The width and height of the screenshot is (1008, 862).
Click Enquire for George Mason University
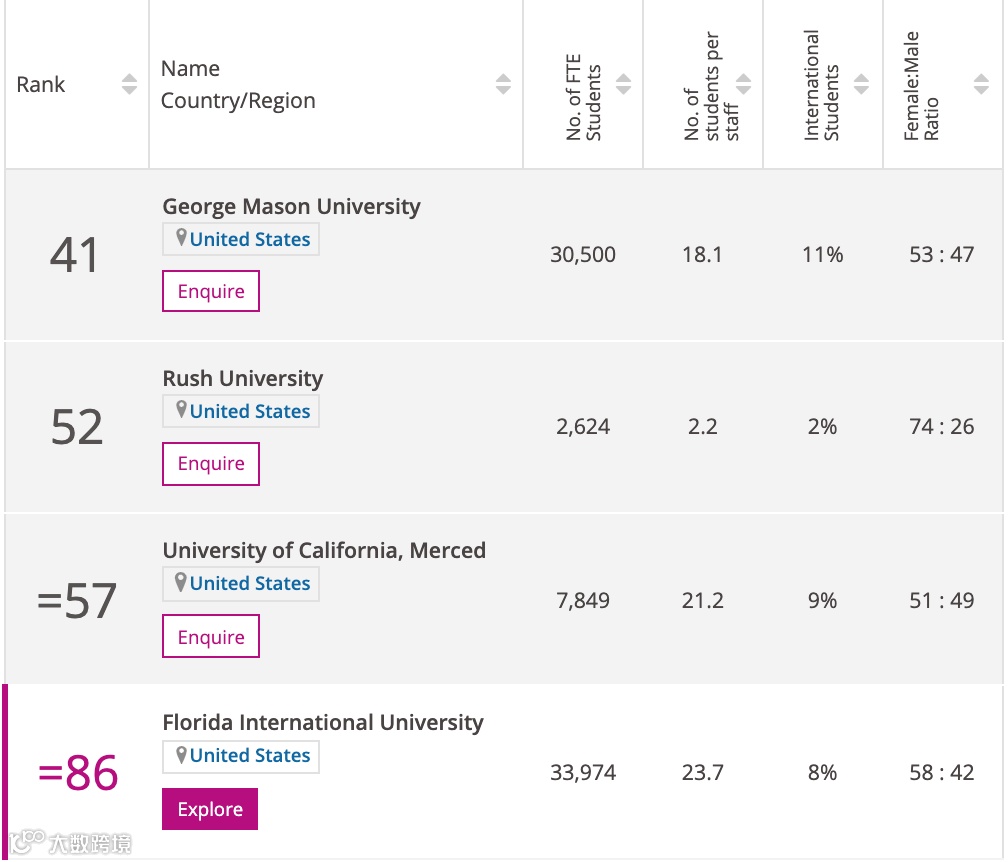pyautogui.click(x=211, y=291)
